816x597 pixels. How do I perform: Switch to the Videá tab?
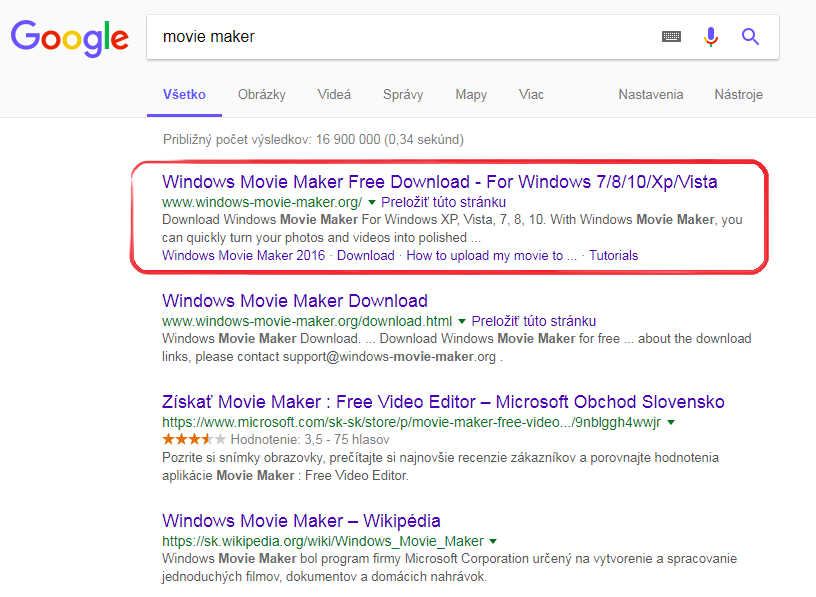pos(334,95)
